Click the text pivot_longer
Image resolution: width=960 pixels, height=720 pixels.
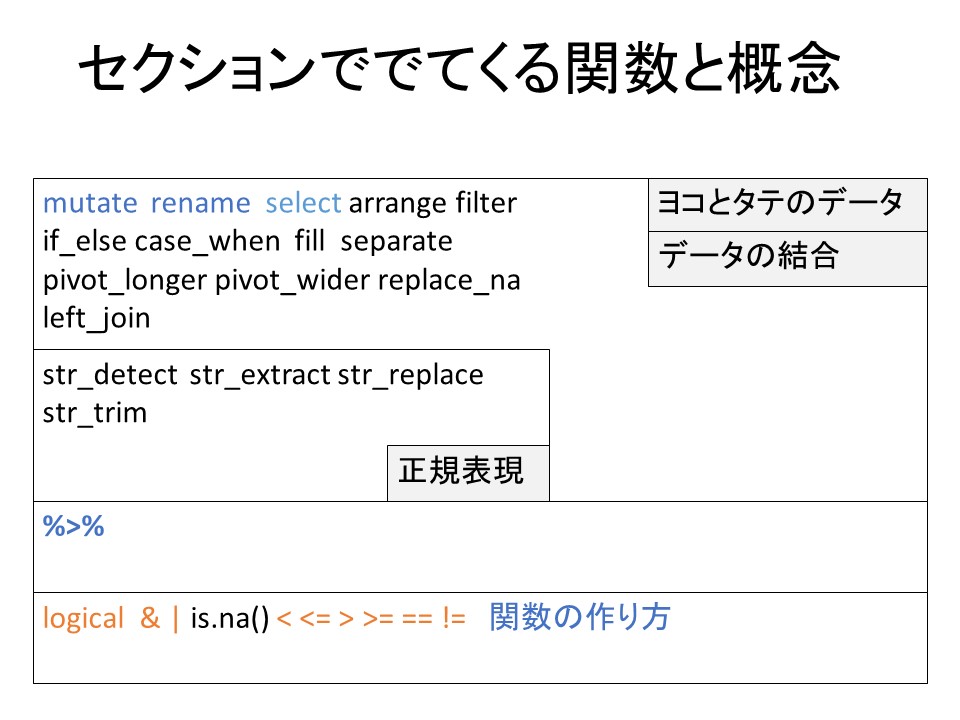click(x=124, y=281)
